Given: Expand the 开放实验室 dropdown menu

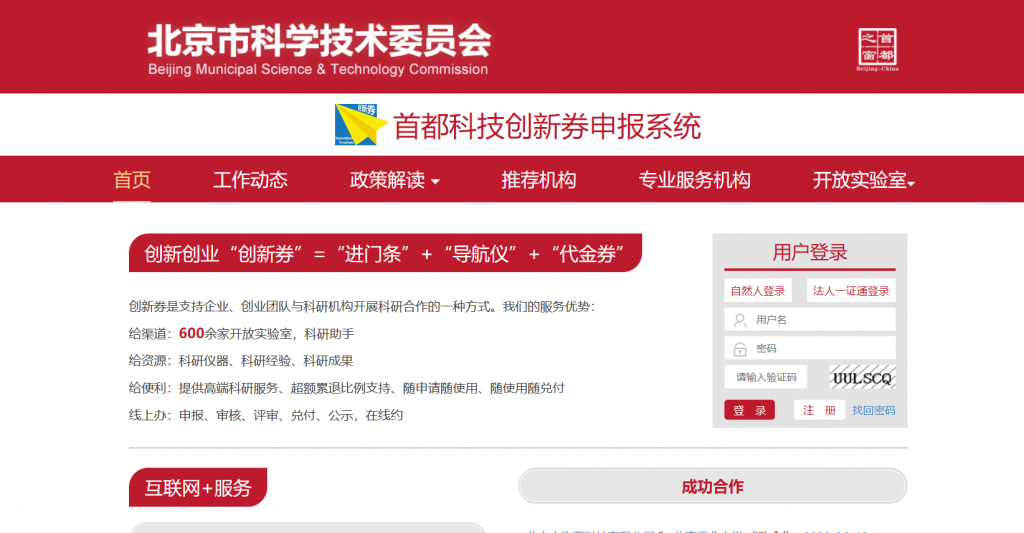Looking at the screenshot, I should coord(863,180).
